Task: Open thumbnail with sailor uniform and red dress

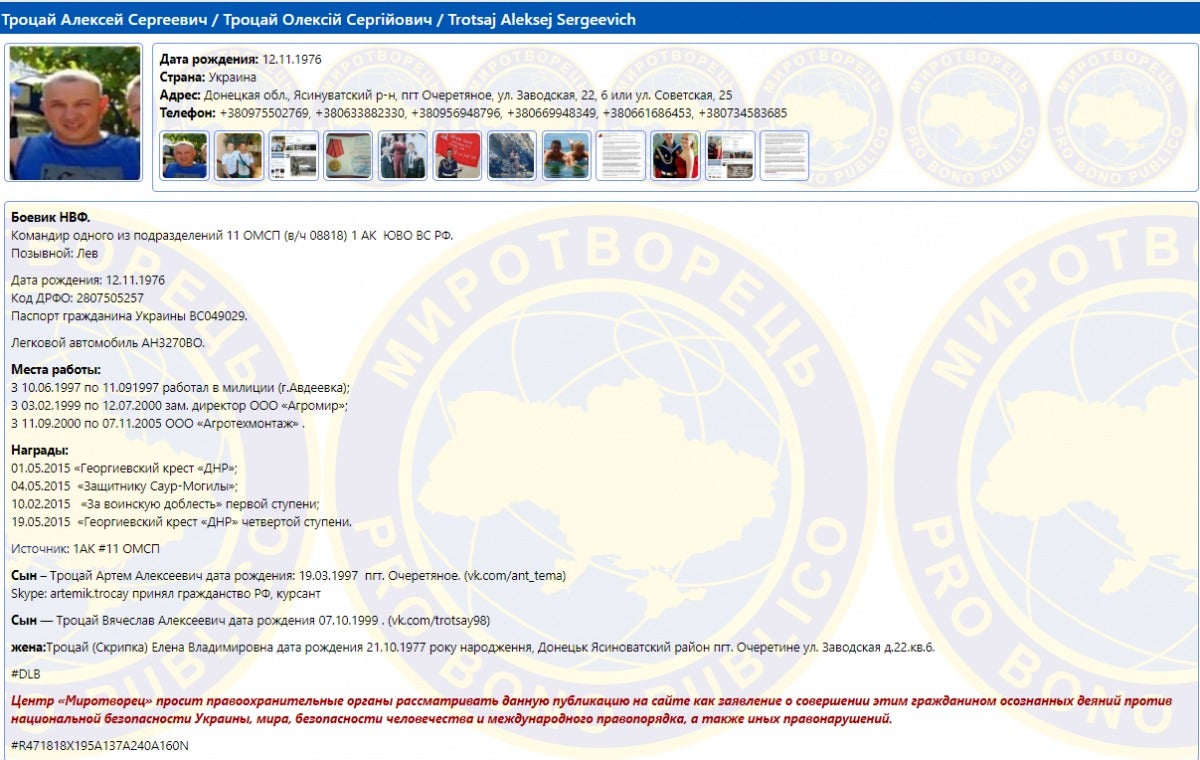Action: tap(676, 156)
